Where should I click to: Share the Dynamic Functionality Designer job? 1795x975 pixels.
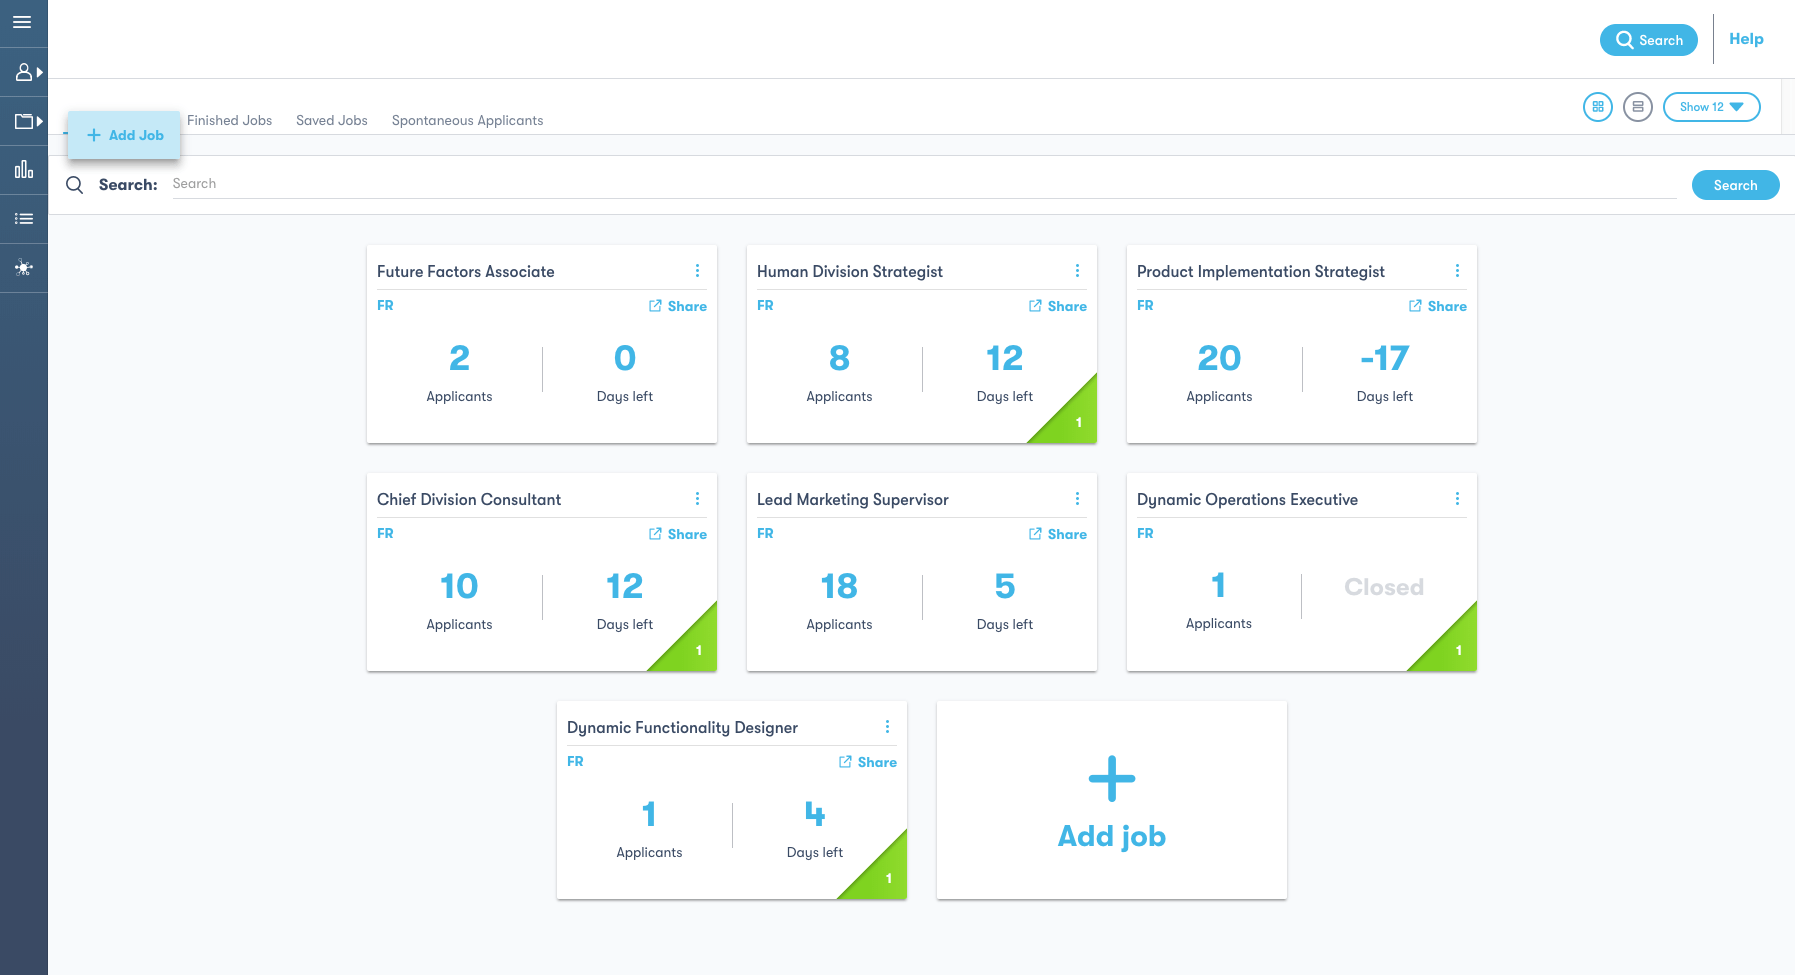868,762
